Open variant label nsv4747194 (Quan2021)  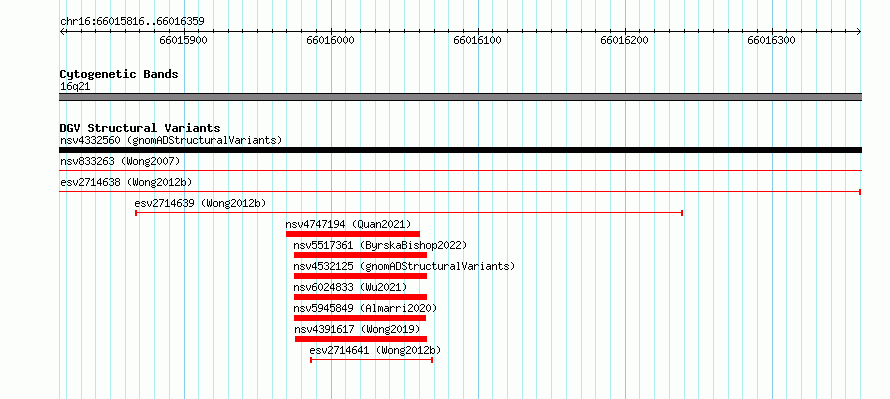coord(348,224)
